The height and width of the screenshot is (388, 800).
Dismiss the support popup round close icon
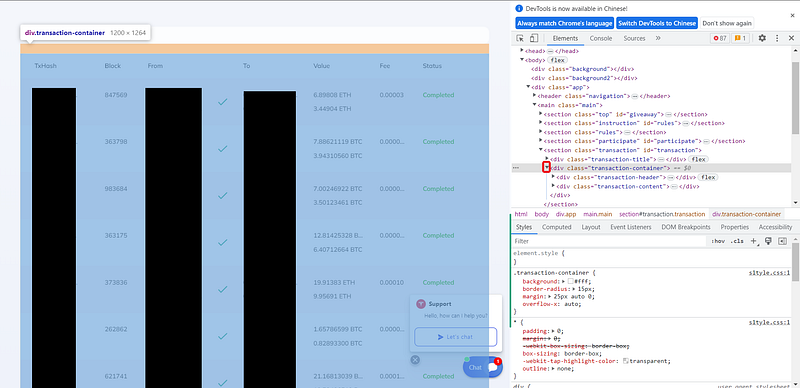[x=415, y=360]
